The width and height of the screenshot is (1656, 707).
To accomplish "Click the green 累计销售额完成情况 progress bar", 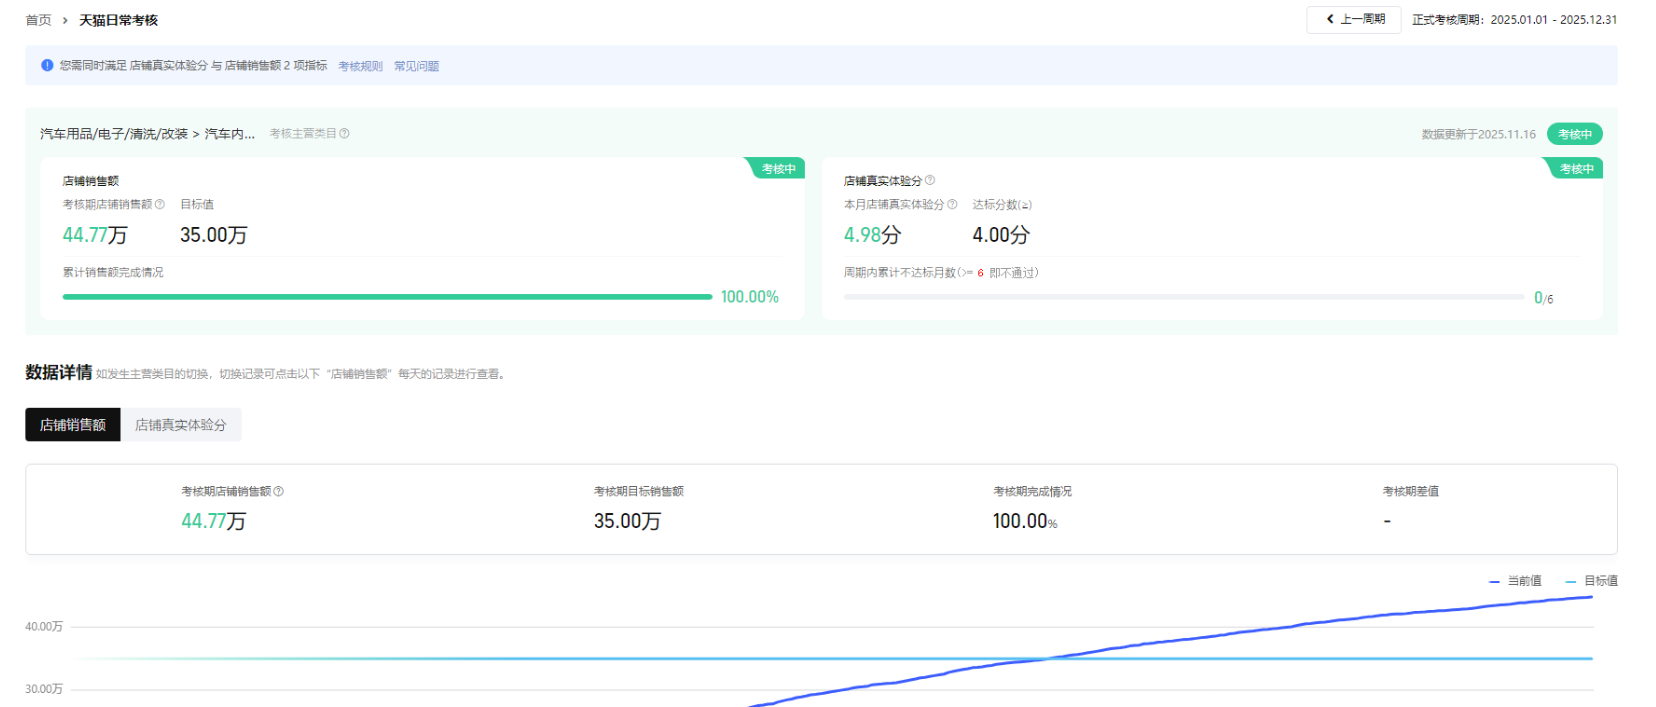I will point(387,297).
